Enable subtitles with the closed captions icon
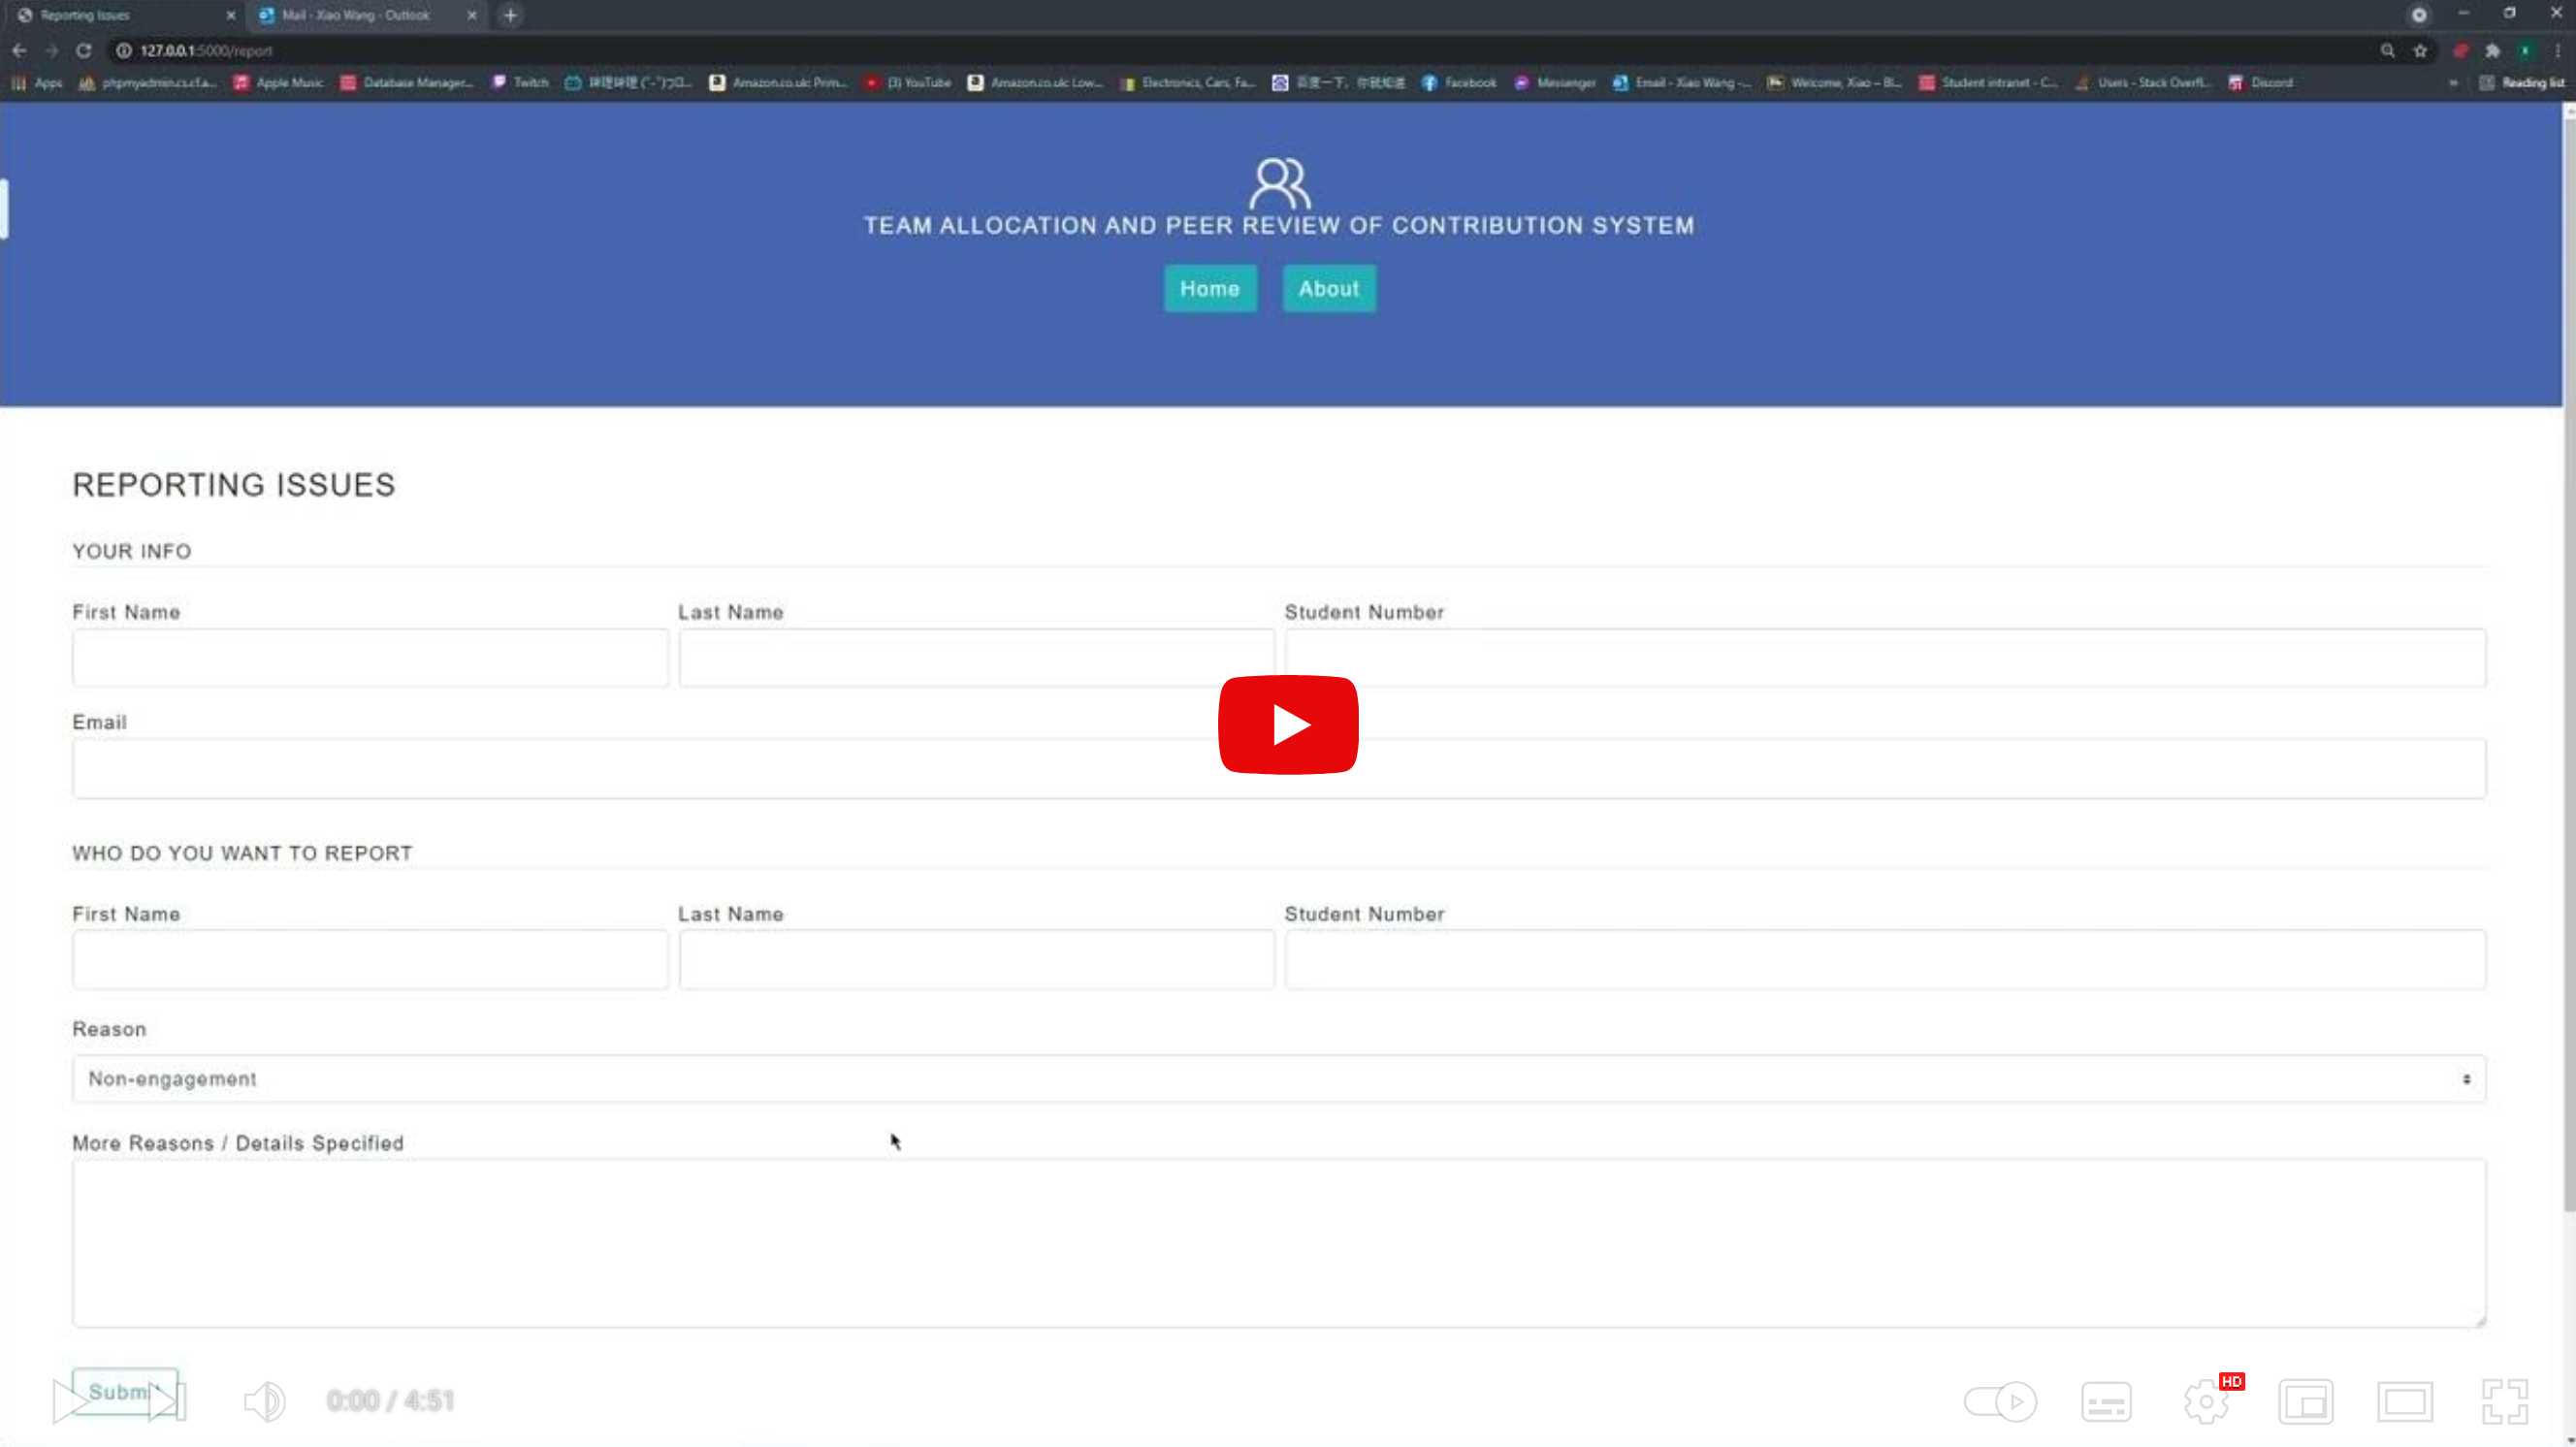Image resolution: width=2576 pixels, height=1447 pixels. (2106, 1401)
